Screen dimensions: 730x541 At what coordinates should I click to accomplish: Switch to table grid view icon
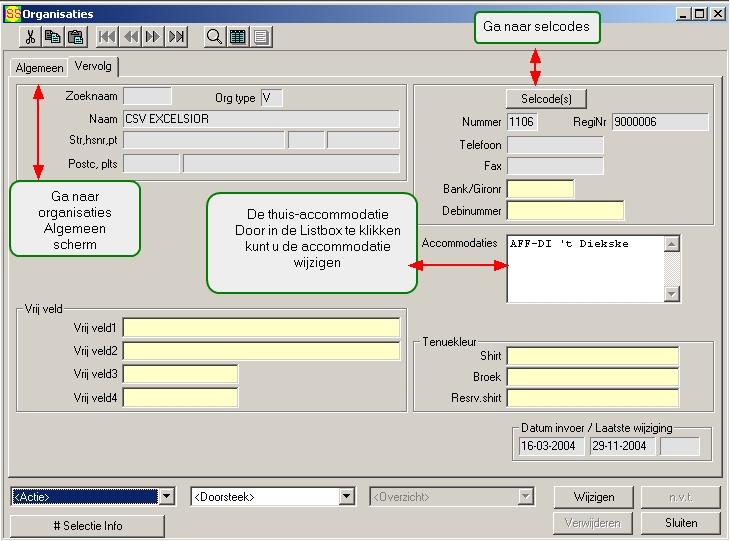[x=238, y=37]
